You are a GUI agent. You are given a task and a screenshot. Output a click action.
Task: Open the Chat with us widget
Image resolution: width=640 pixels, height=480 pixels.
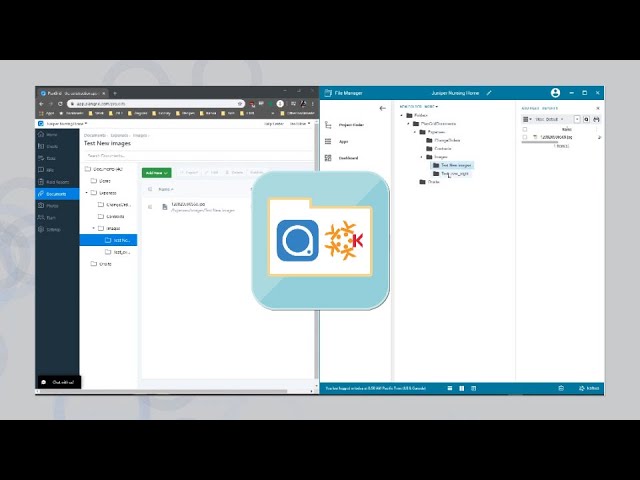[x=59, y=382]
